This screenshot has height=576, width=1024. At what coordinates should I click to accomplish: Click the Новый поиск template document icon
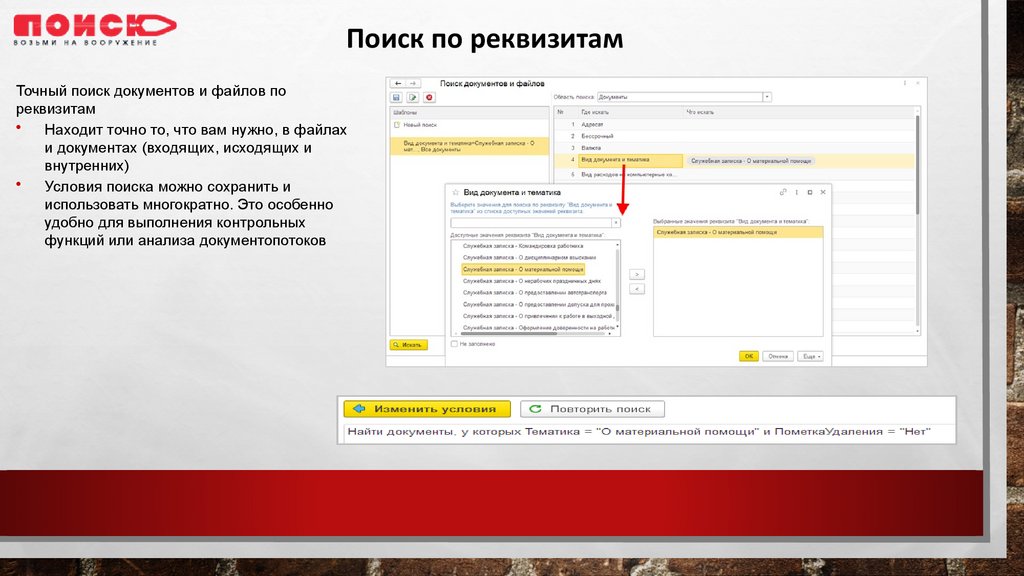click(396, 125)
